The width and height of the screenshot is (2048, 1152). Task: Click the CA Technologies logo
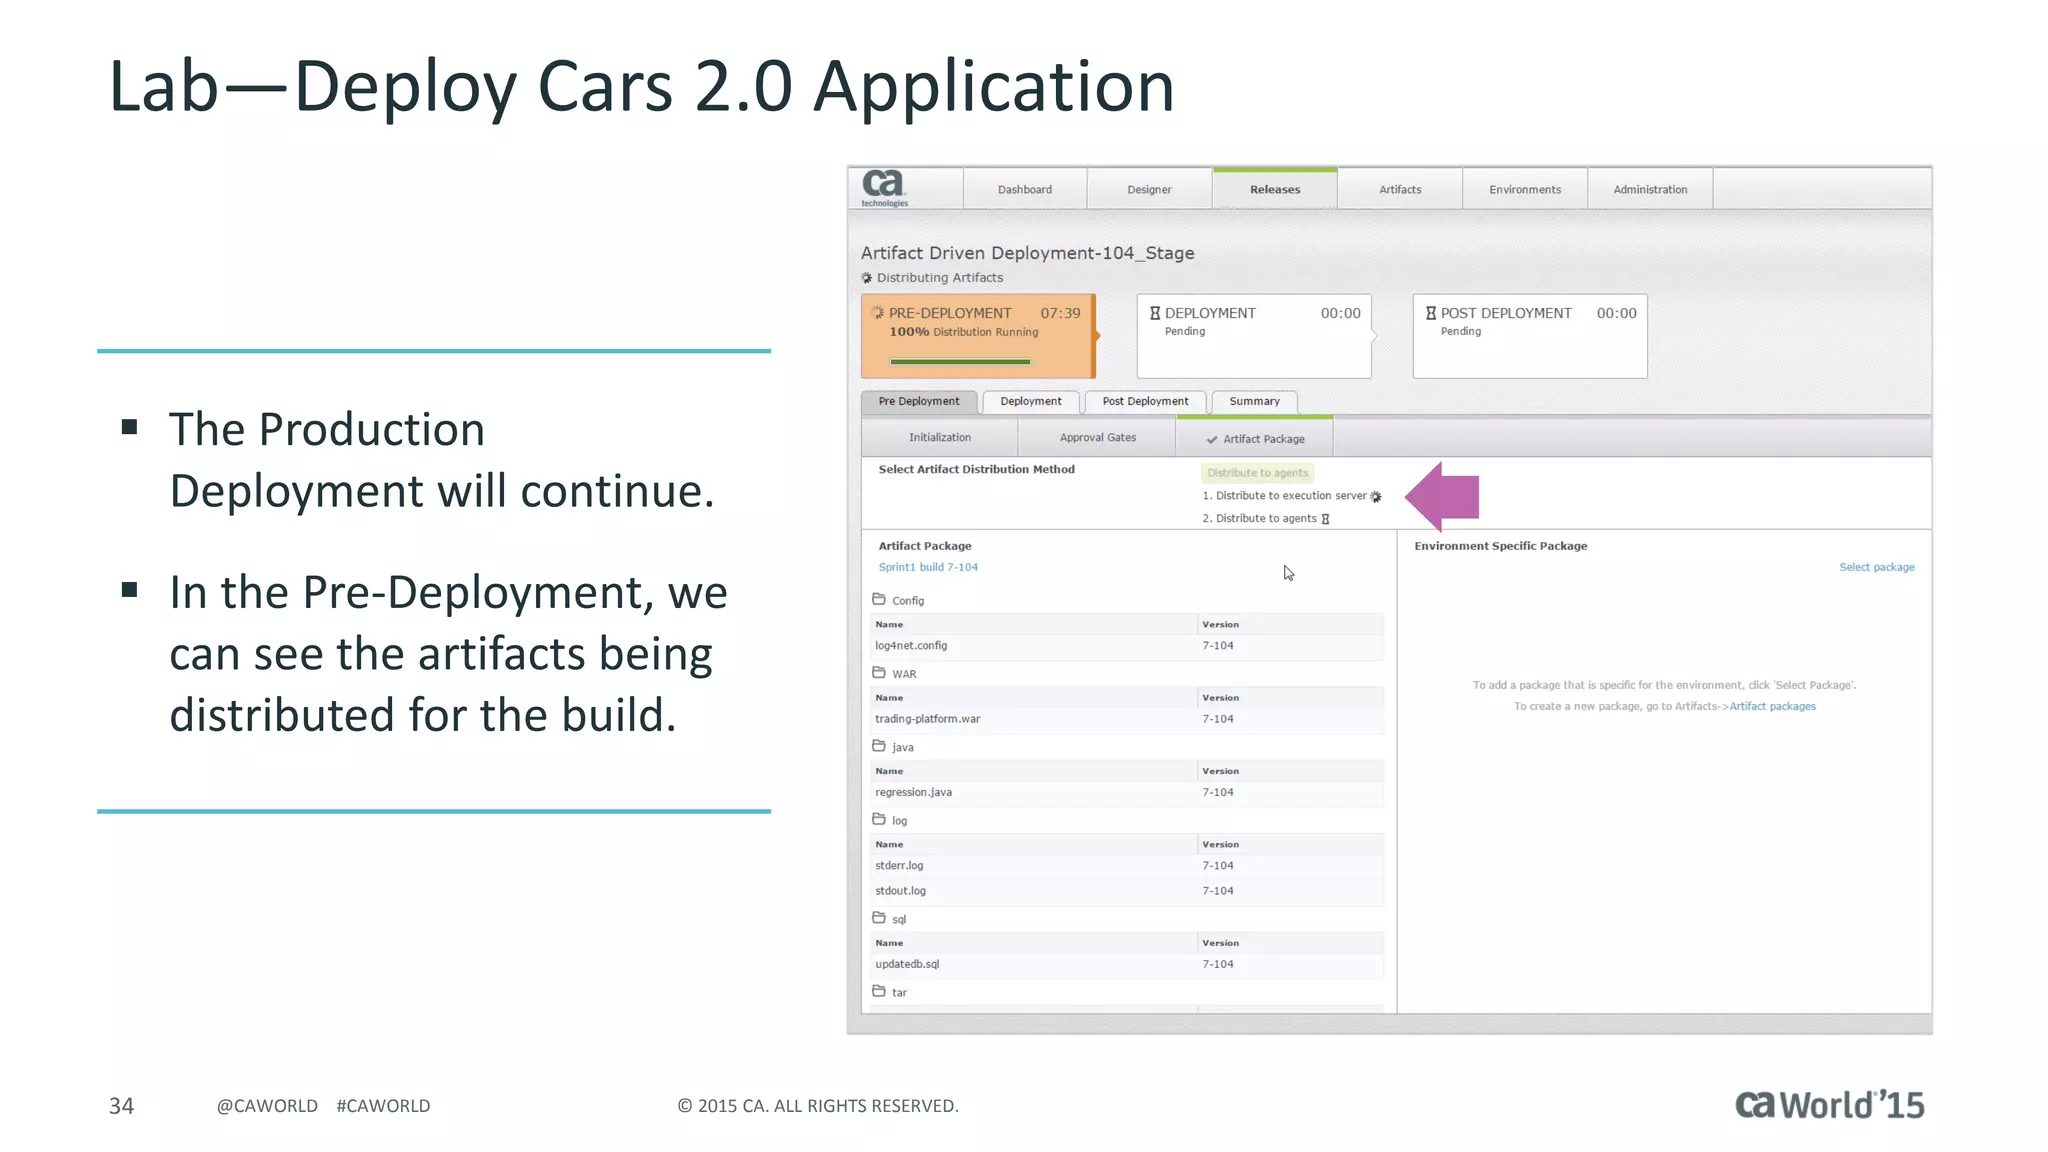(884, 188)
